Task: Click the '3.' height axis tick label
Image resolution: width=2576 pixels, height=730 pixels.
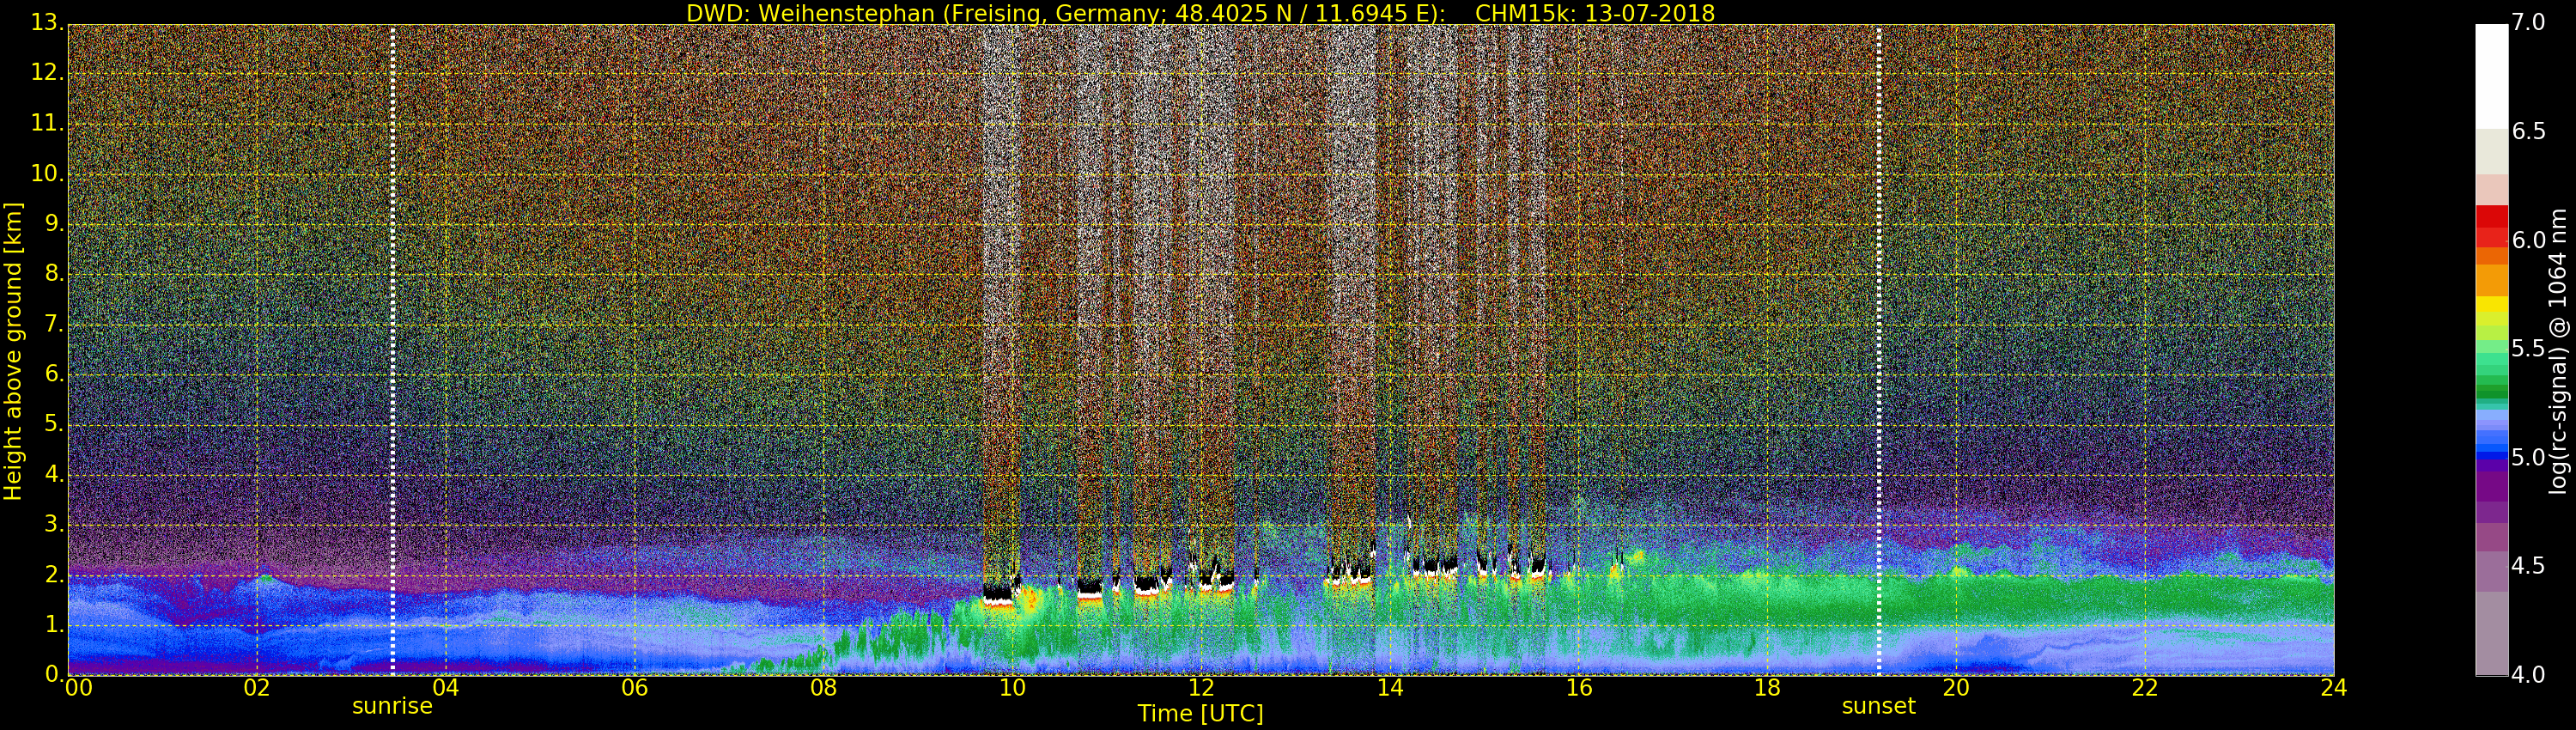Action: 53,525
